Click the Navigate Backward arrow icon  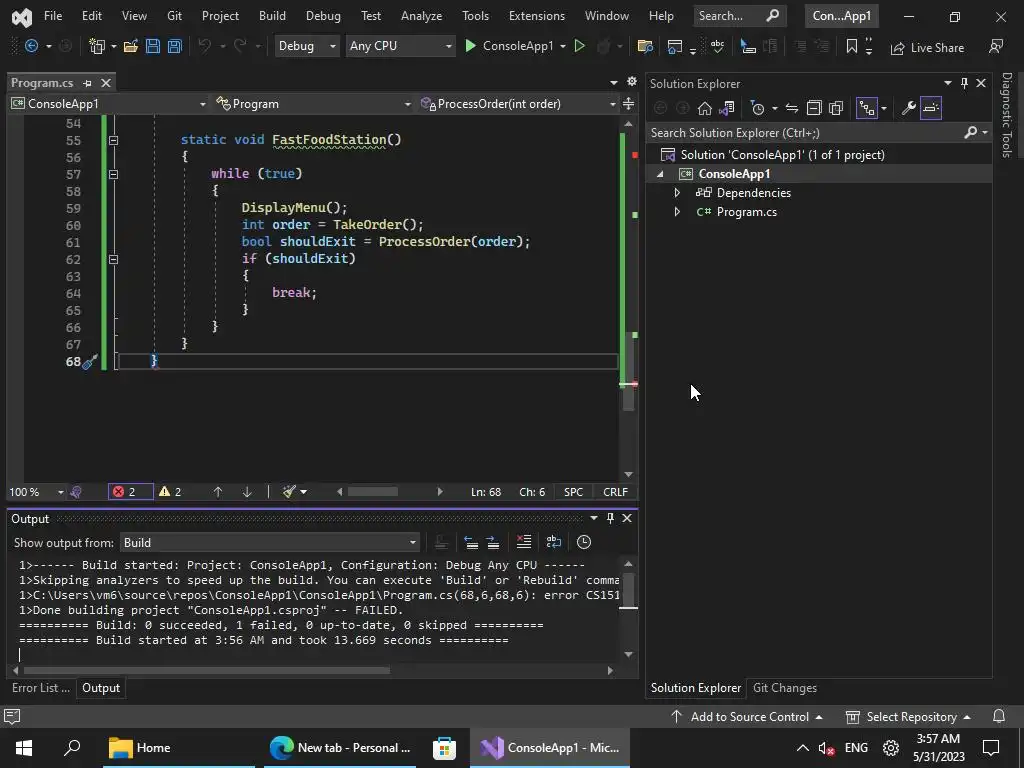point(31,46)
